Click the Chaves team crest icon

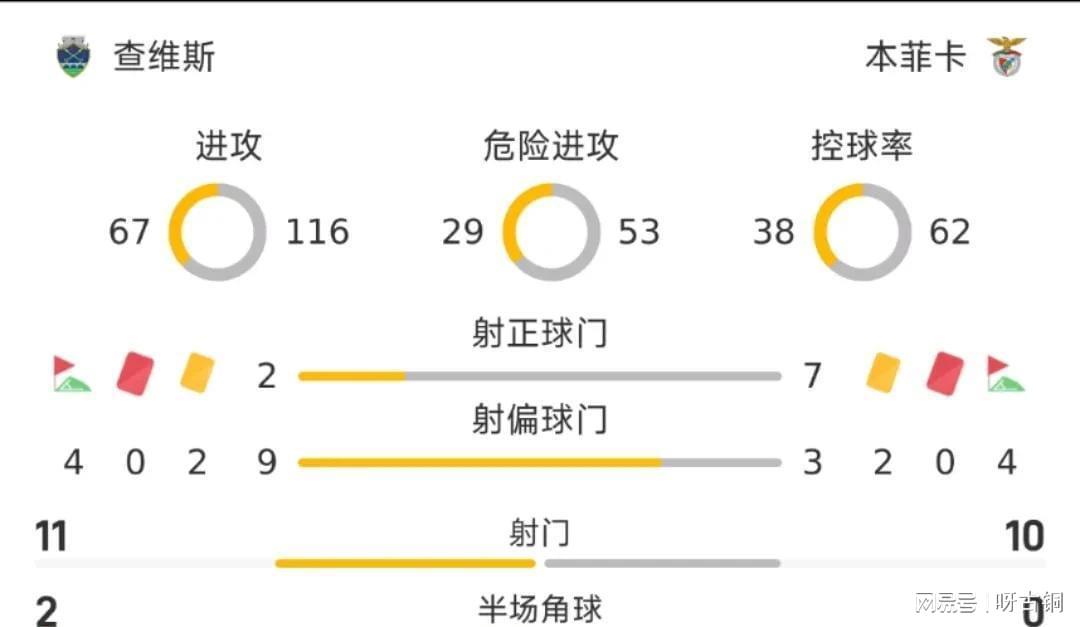pos(73,57)
